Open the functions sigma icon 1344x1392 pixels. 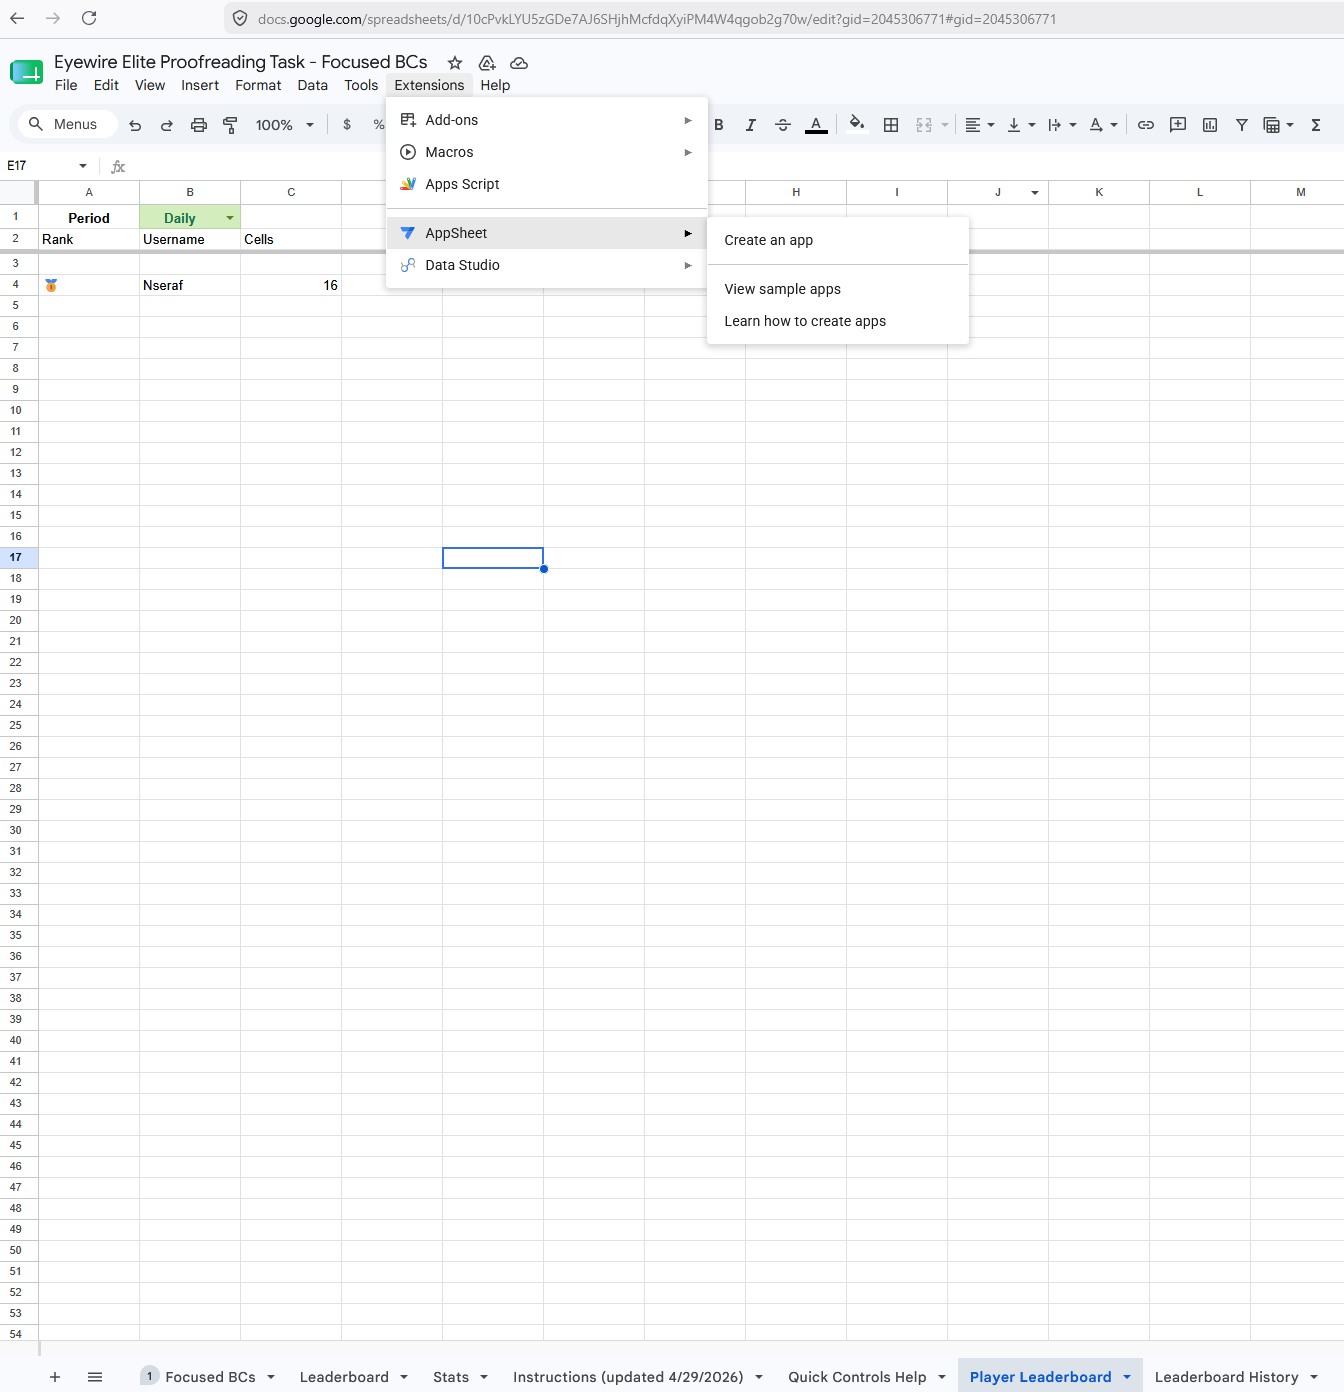pyautogui.click(x=1316, y=125)
